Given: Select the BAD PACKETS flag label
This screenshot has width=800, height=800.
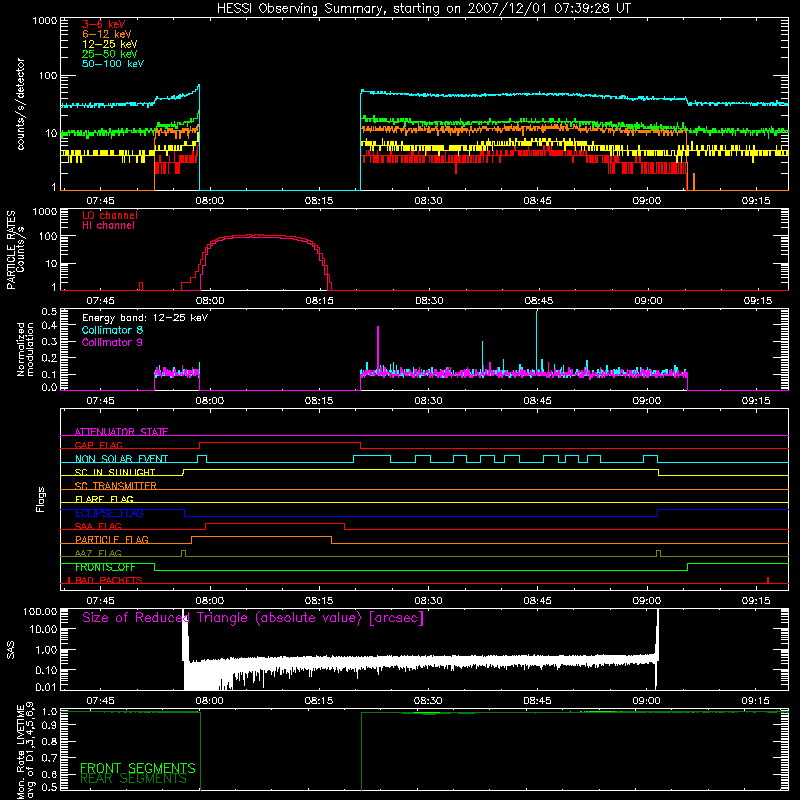Looking at the screenshot, I should [x=109, y=580].
